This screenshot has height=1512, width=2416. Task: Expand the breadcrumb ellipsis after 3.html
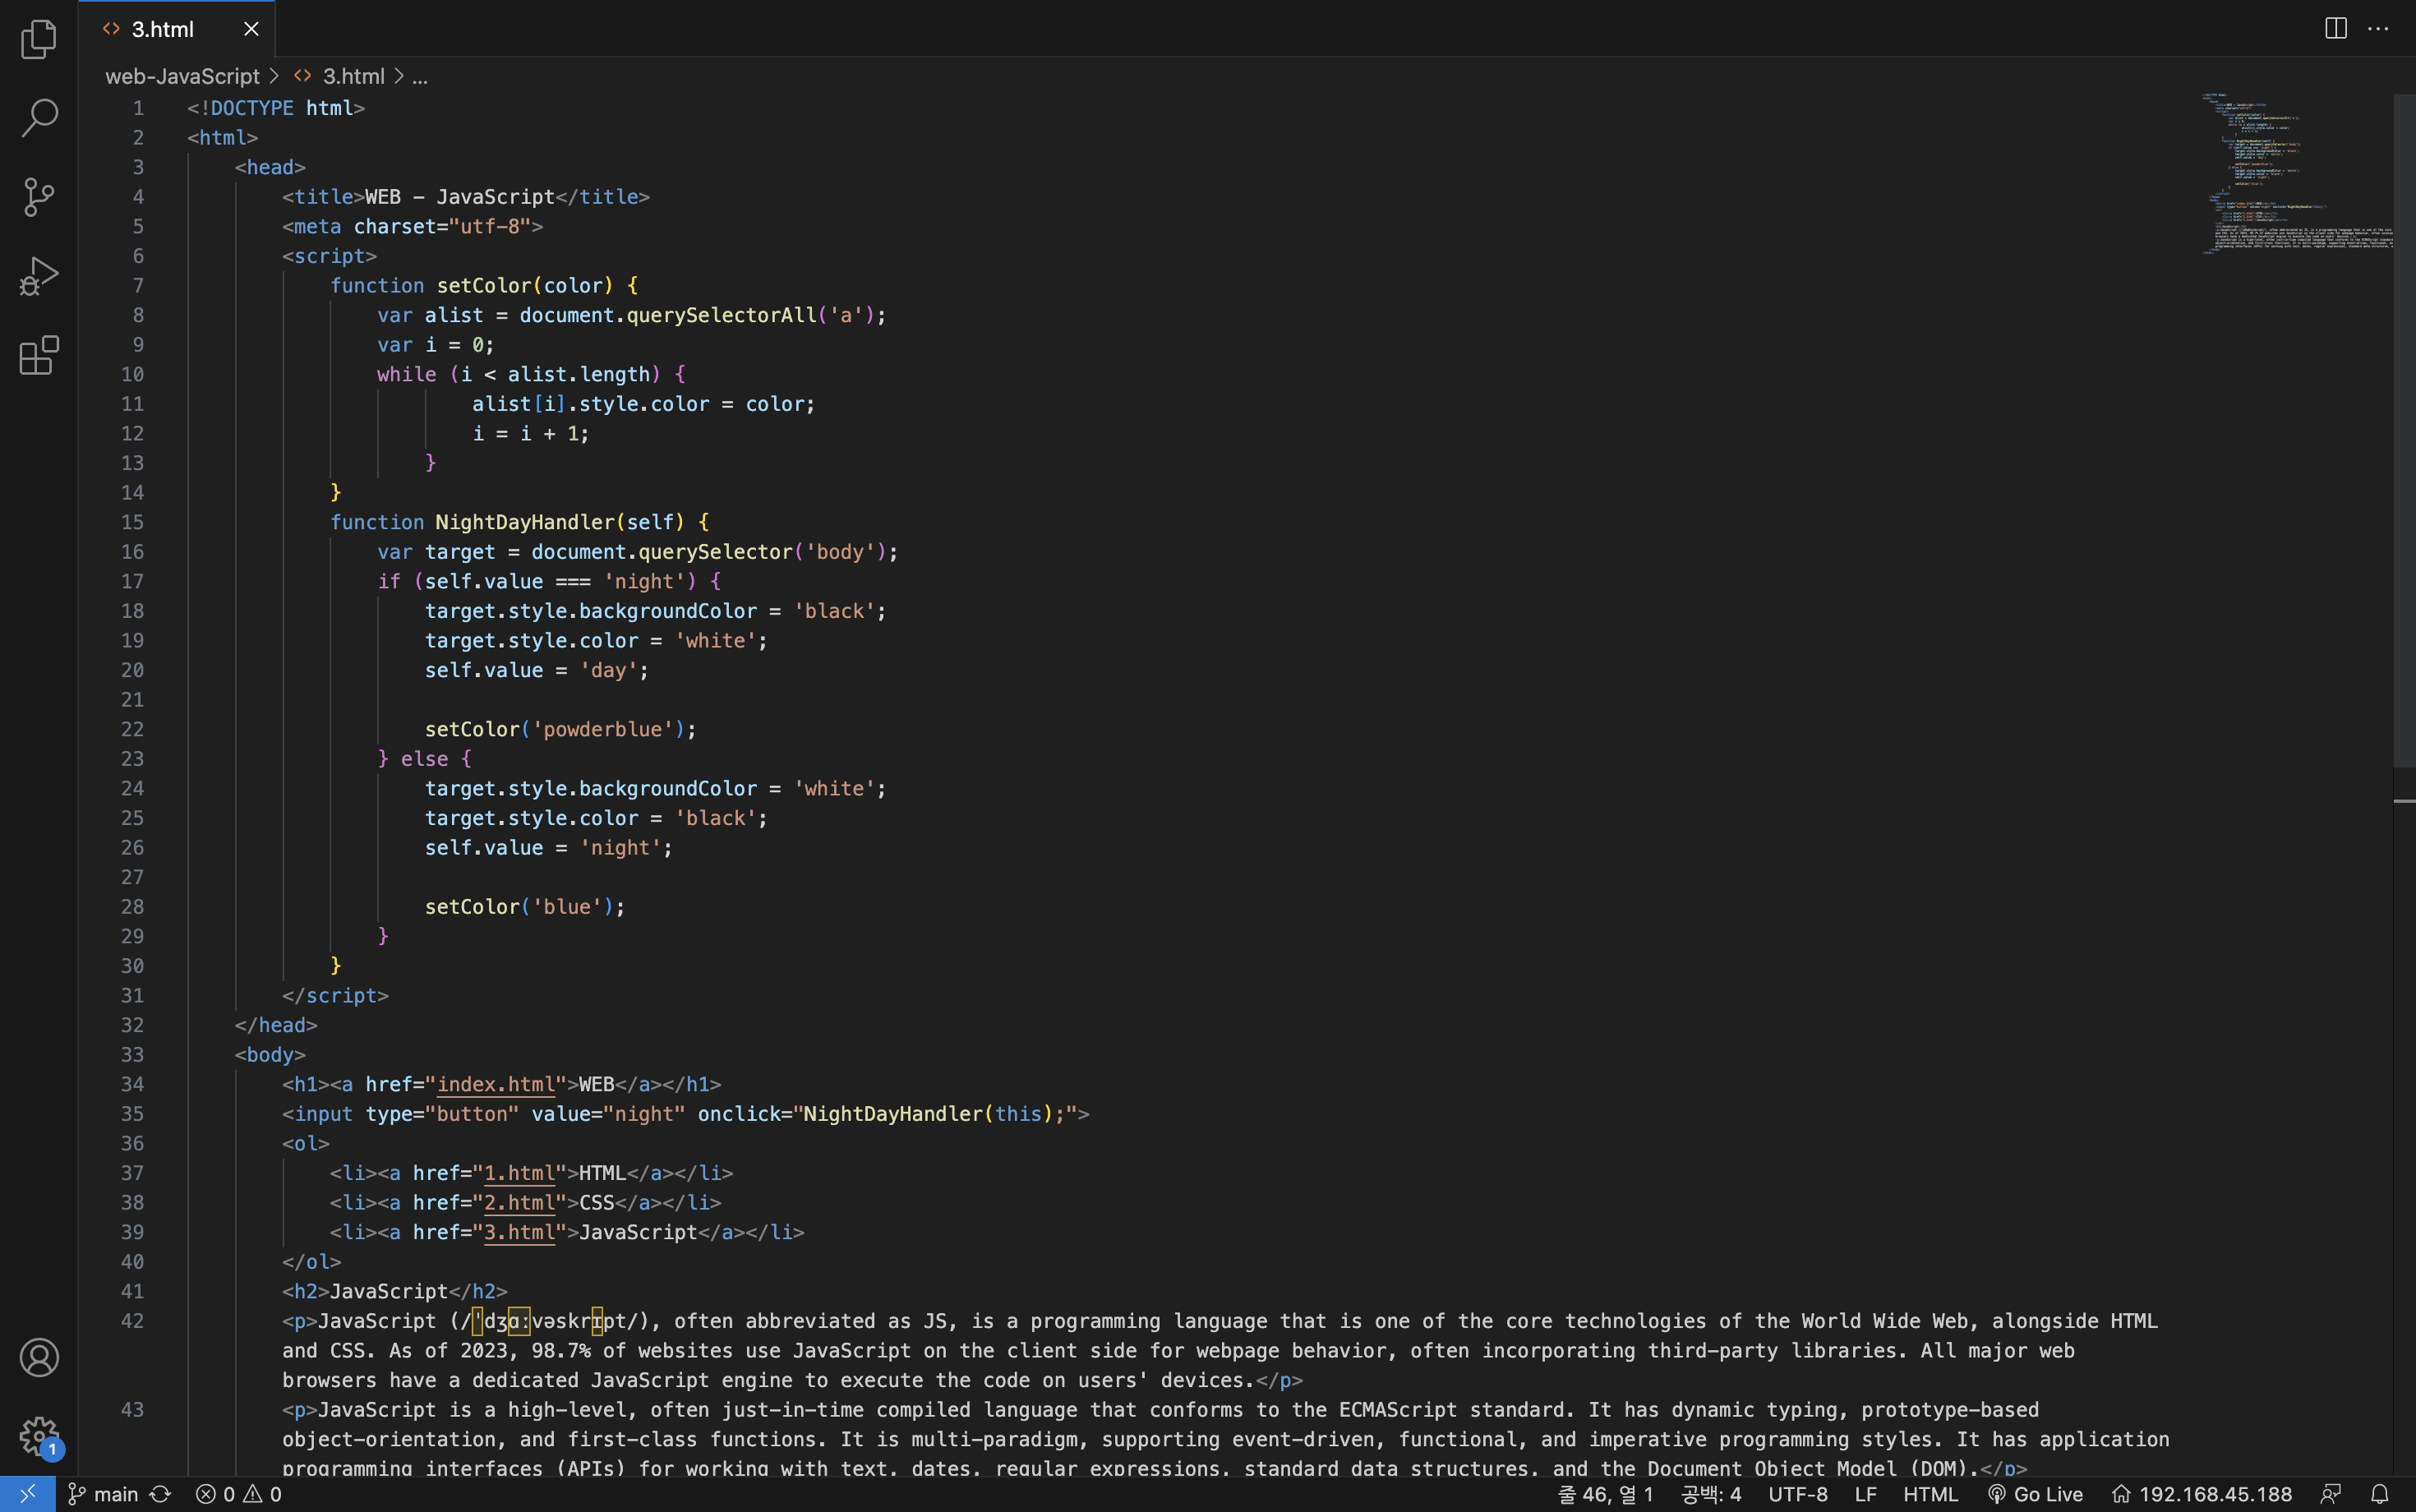click(x=420, y=76)
